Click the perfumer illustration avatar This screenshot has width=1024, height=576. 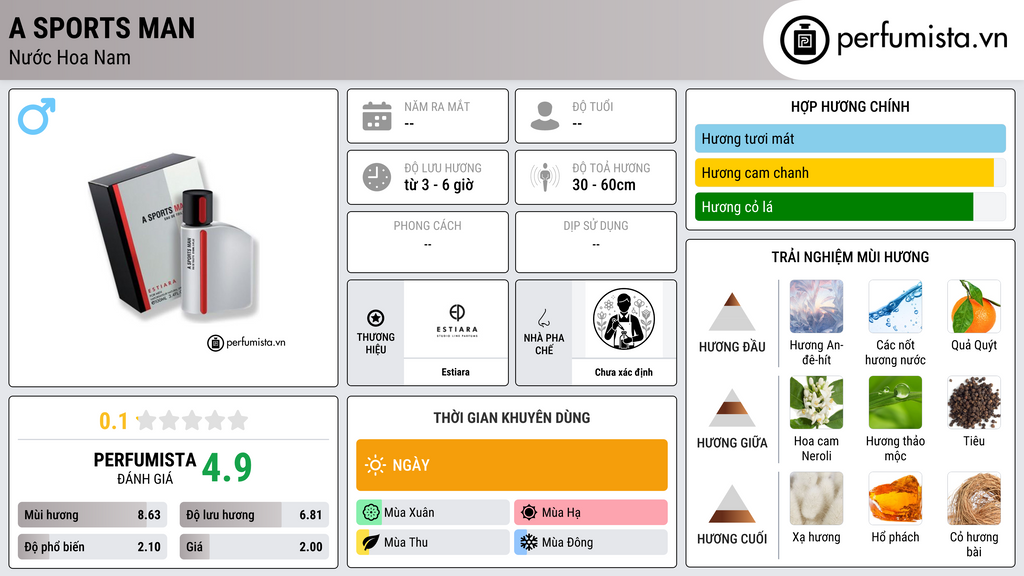tap(624, 319)
